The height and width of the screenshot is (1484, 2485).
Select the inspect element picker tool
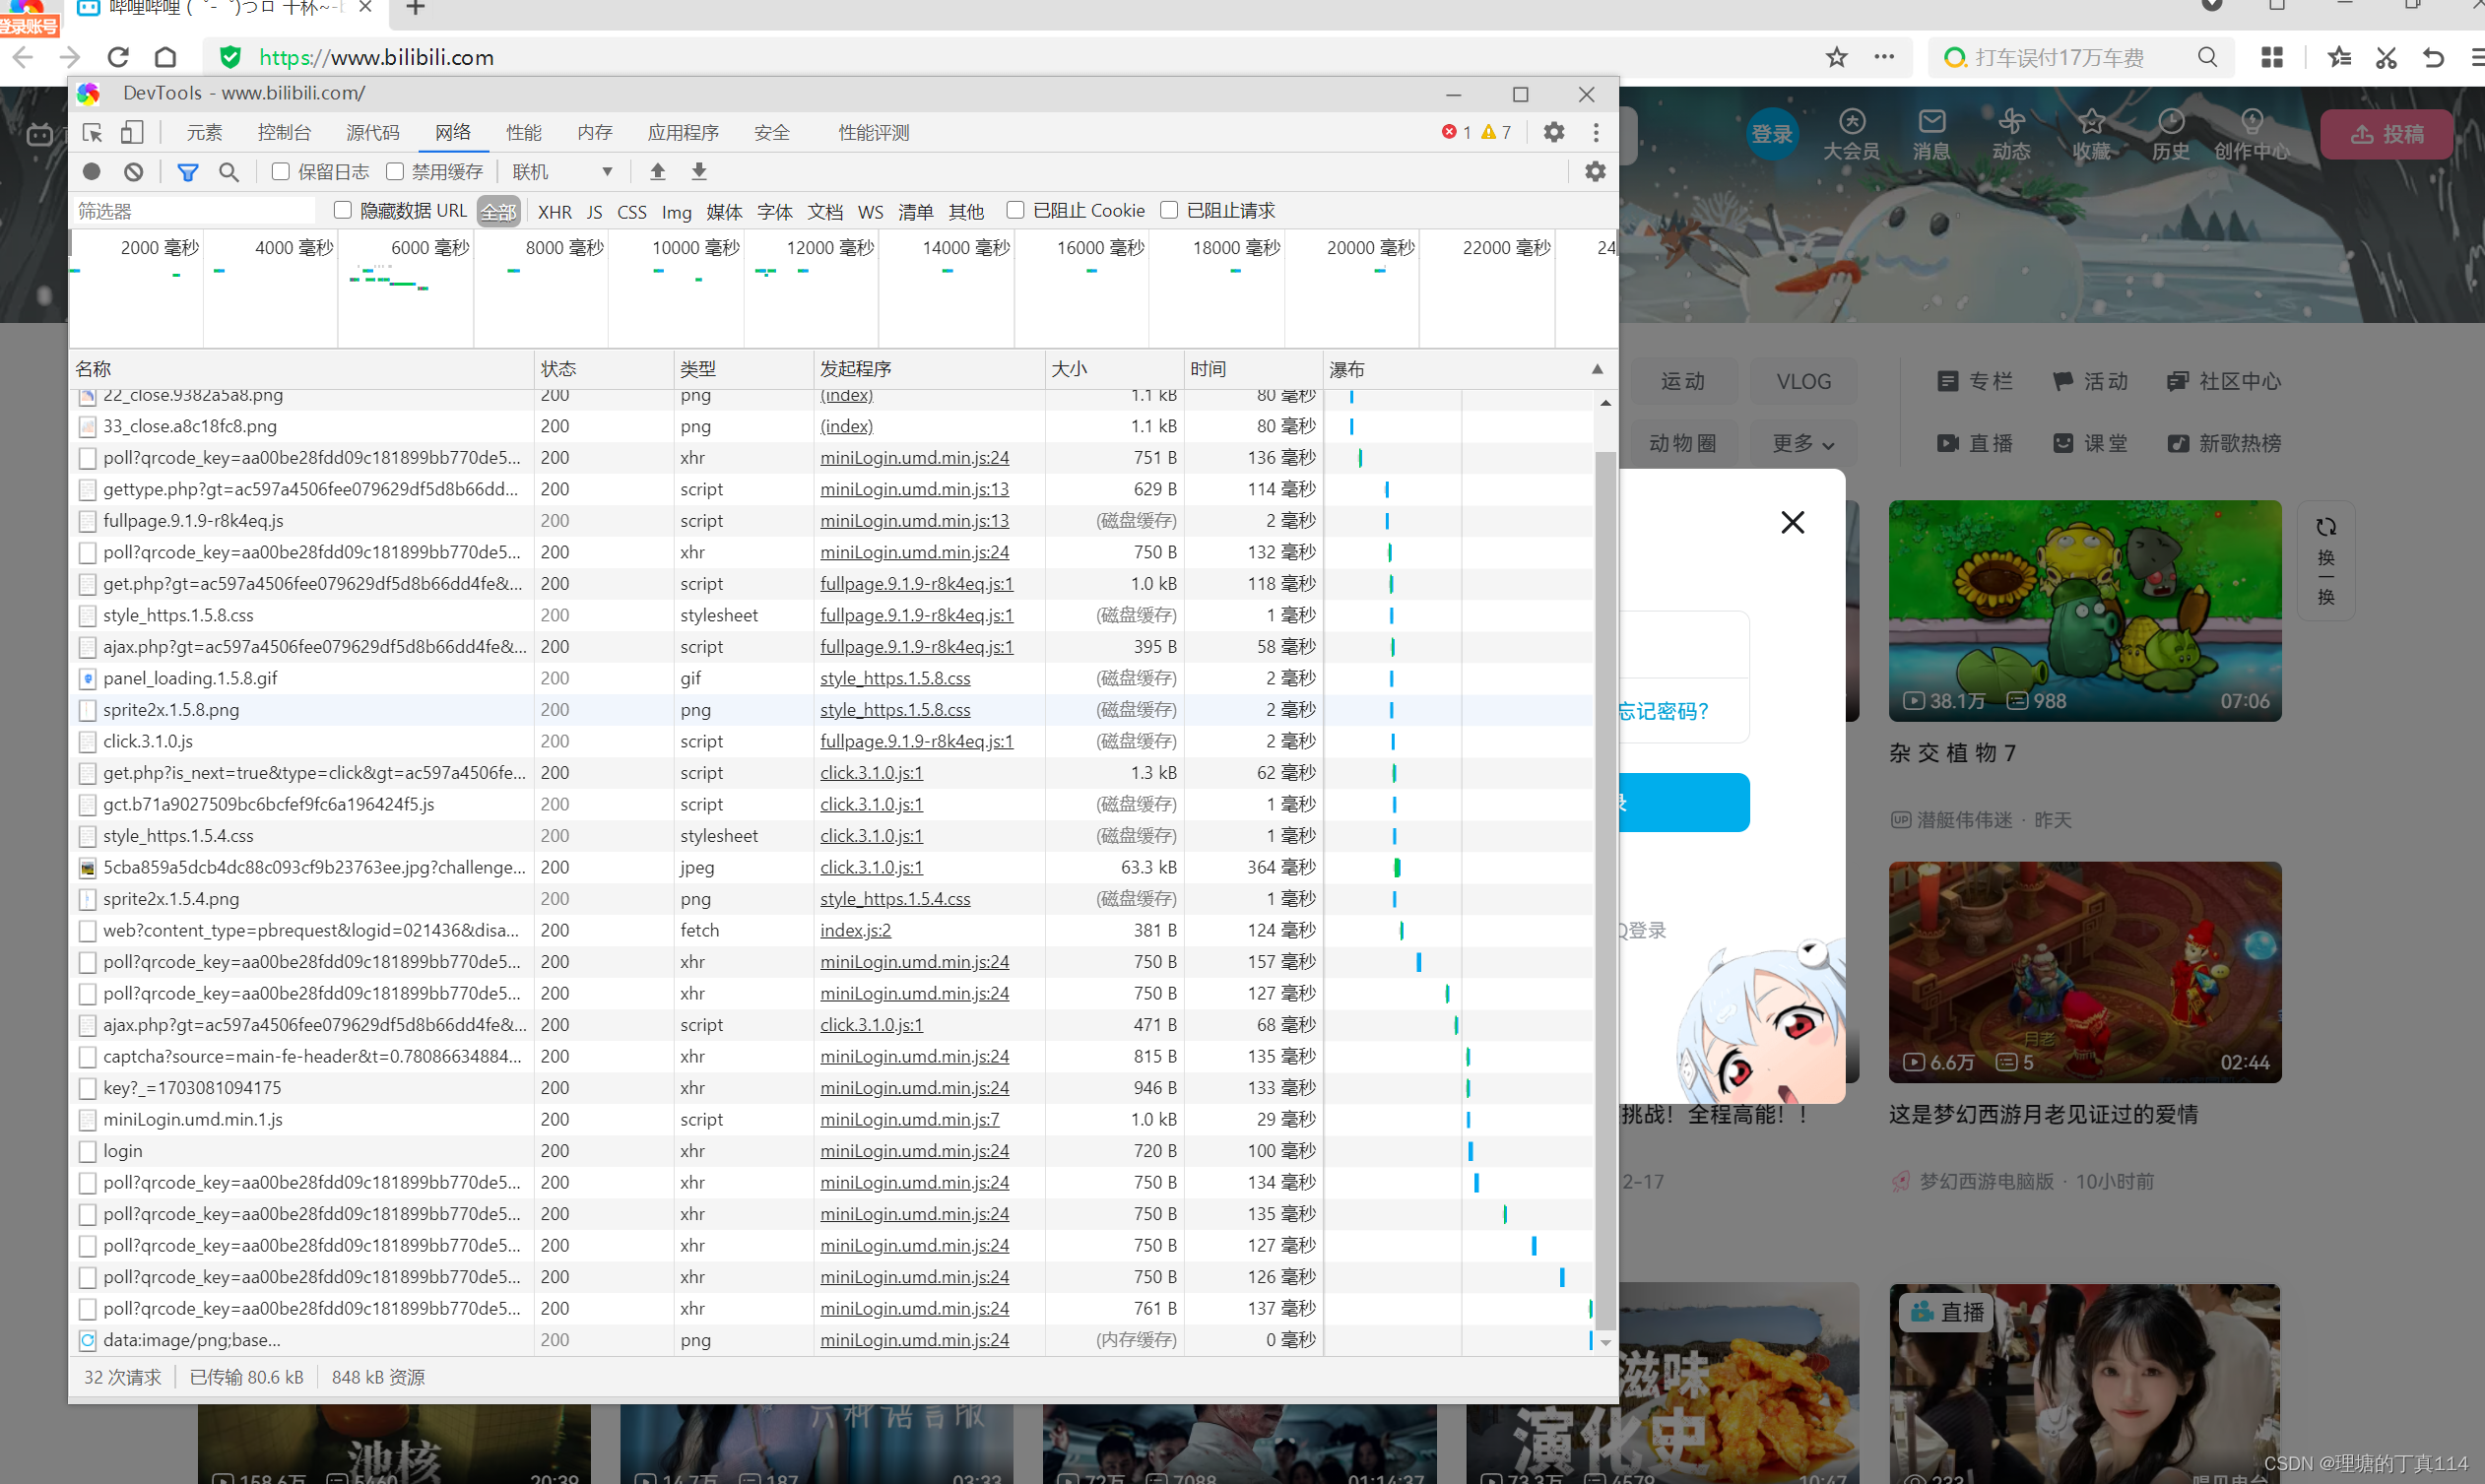point(92,133)
